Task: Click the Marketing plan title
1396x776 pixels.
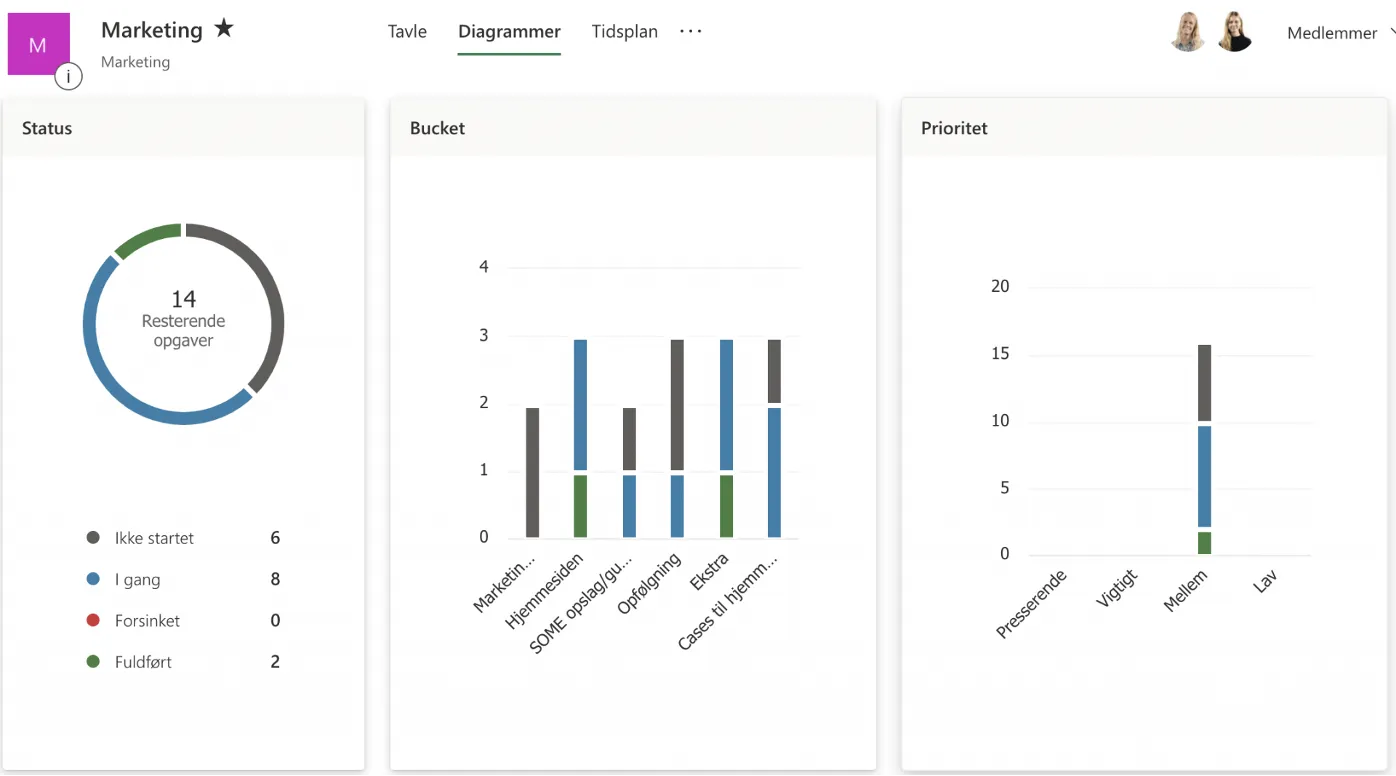Action: [152, 30]
